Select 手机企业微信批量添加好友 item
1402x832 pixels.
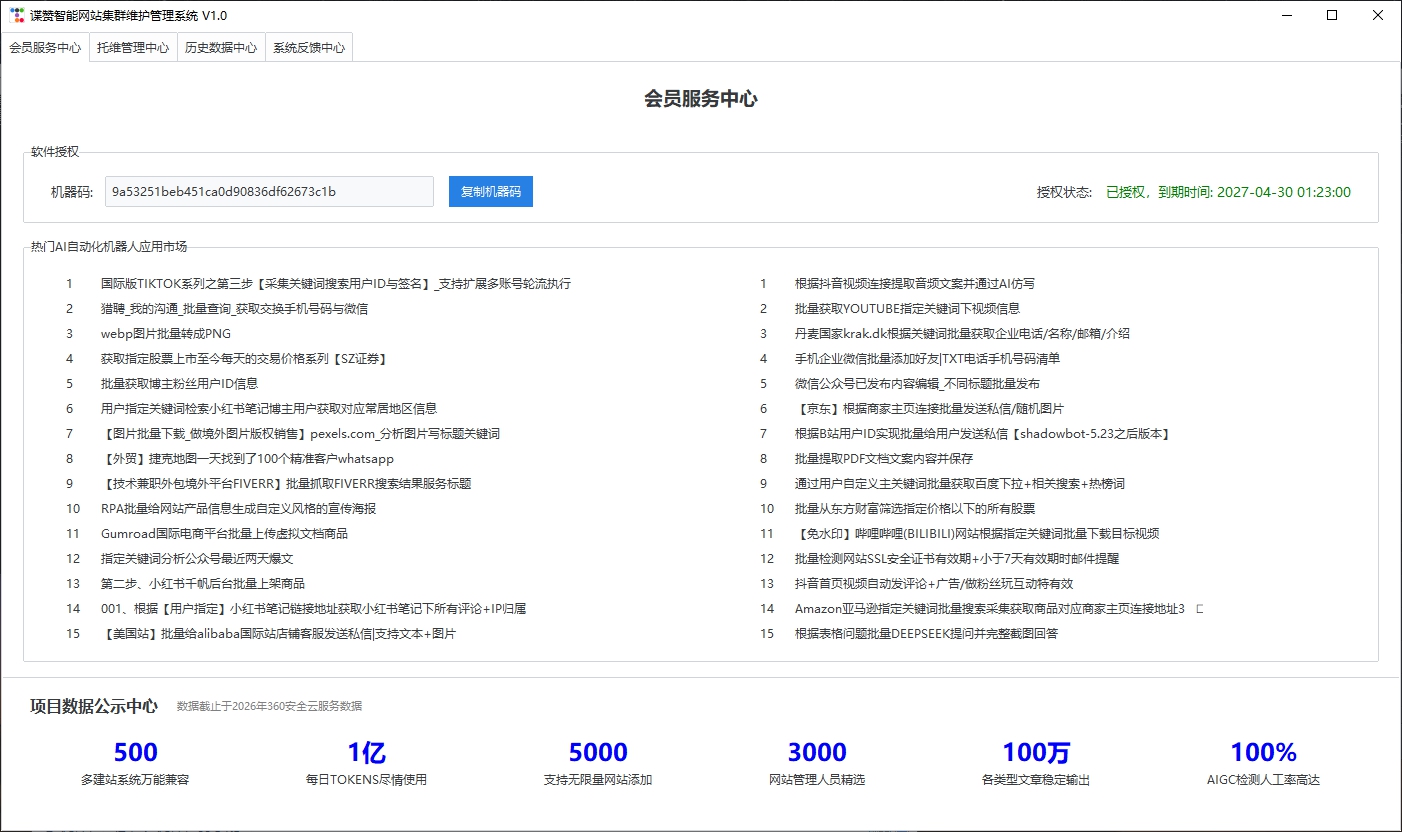pos(927,359)
